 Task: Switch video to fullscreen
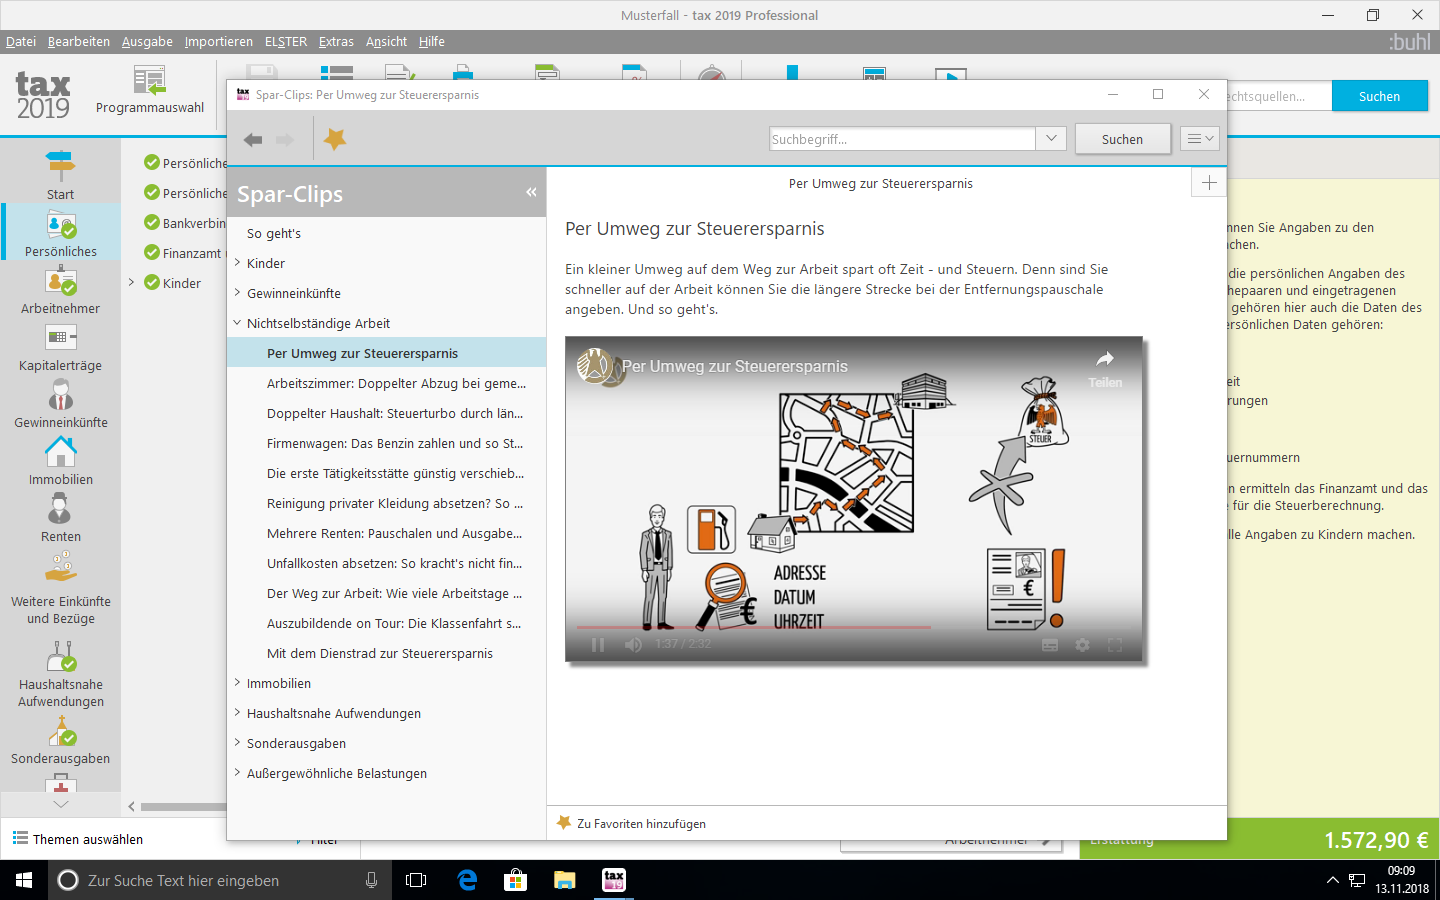coord(1115,645)
